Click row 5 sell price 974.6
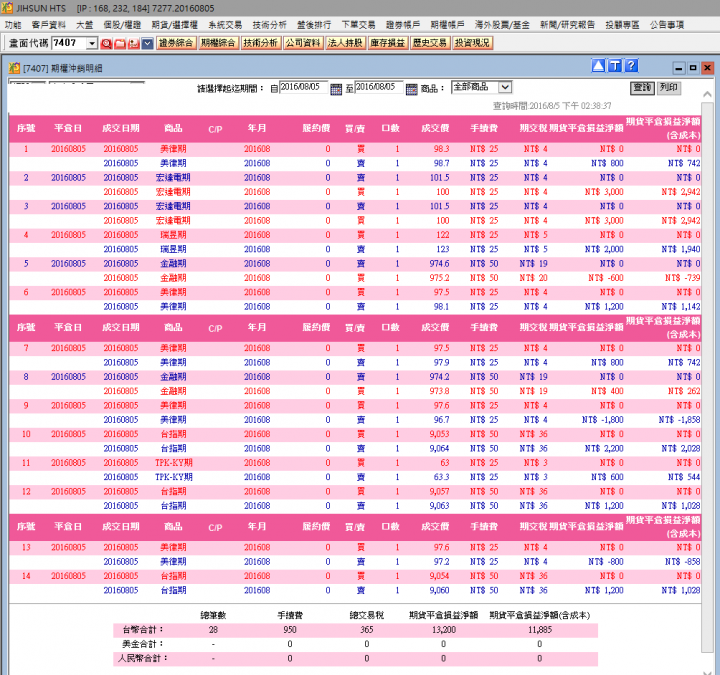720x675 pixels. (x=439, y=264)
